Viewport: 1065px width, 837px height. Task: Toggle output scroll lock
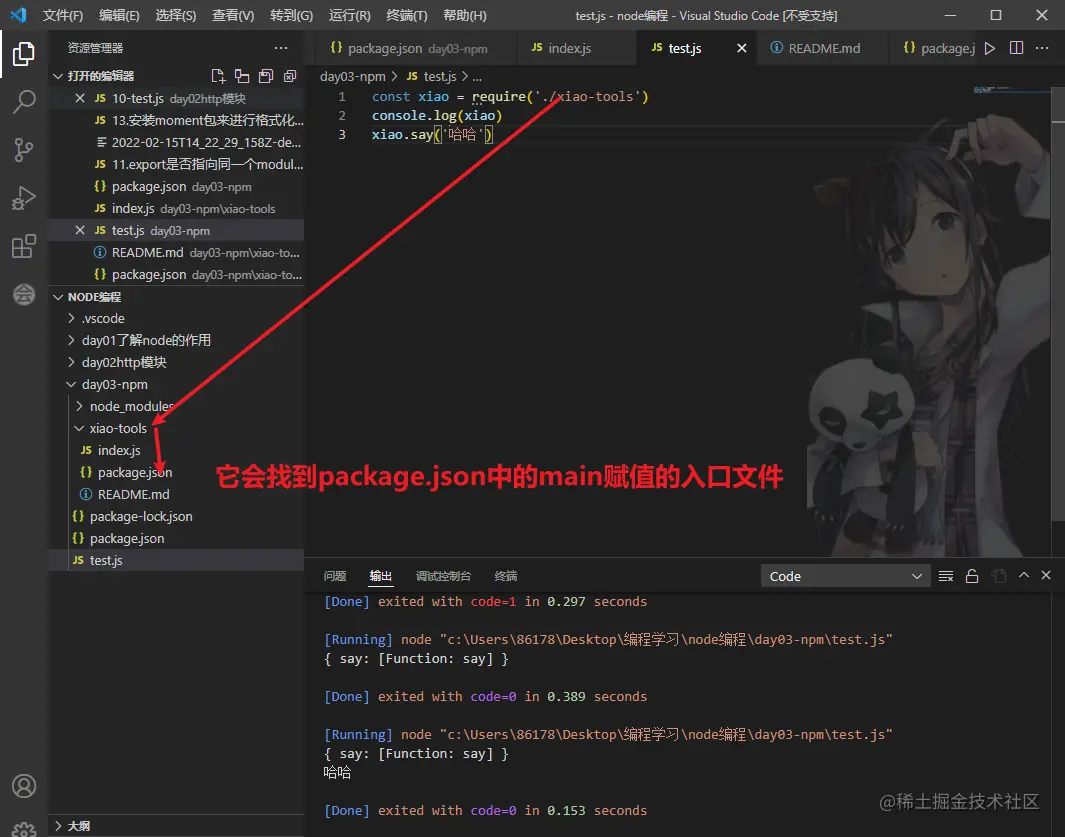click(972, 576)
